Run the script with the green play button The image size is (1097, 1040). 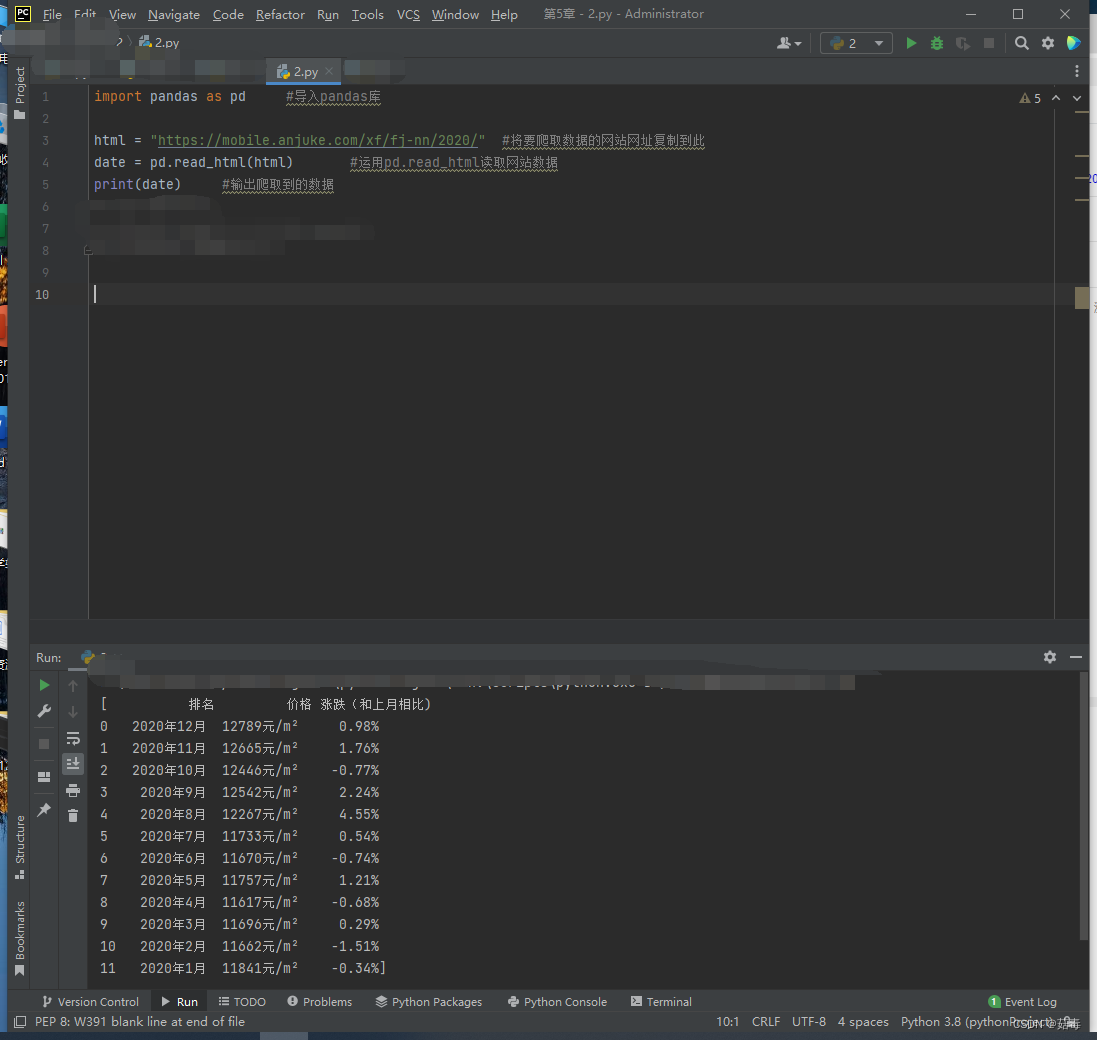tap(911, 43)
